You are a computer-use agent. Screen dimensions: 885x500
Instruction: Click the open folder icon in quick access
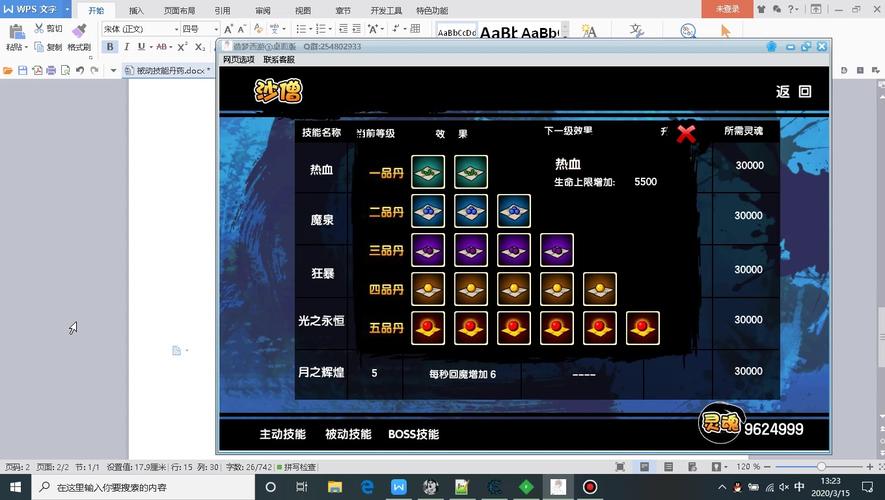coord(8,71)
